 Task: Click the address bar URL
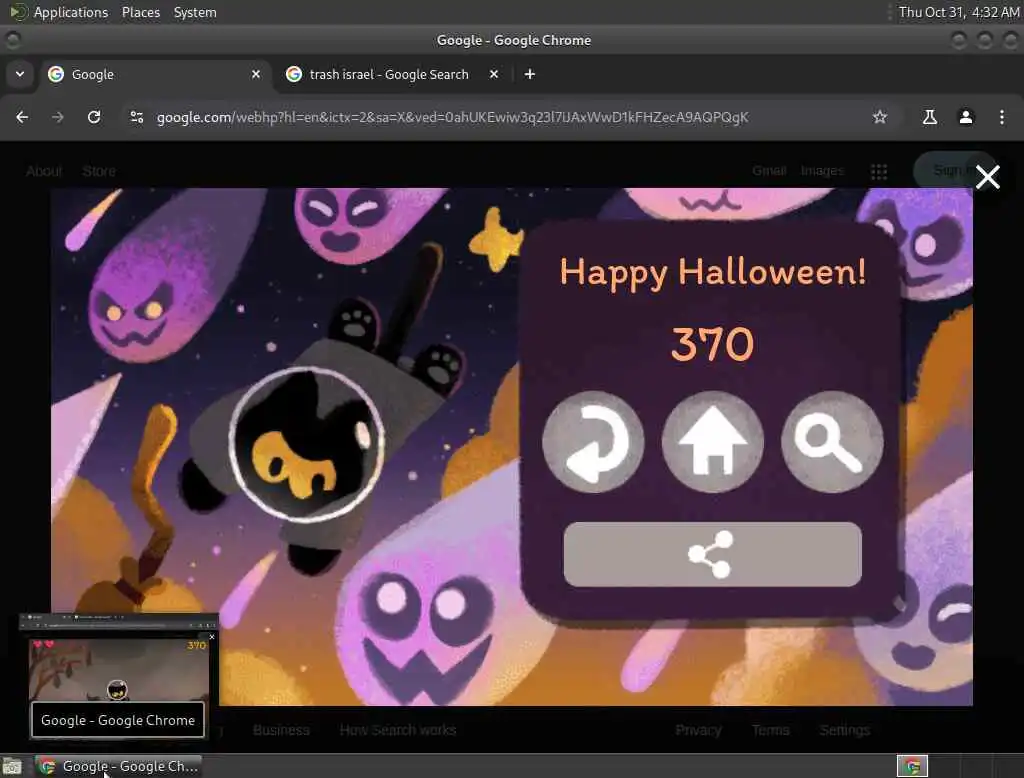[x=452, y=118]
